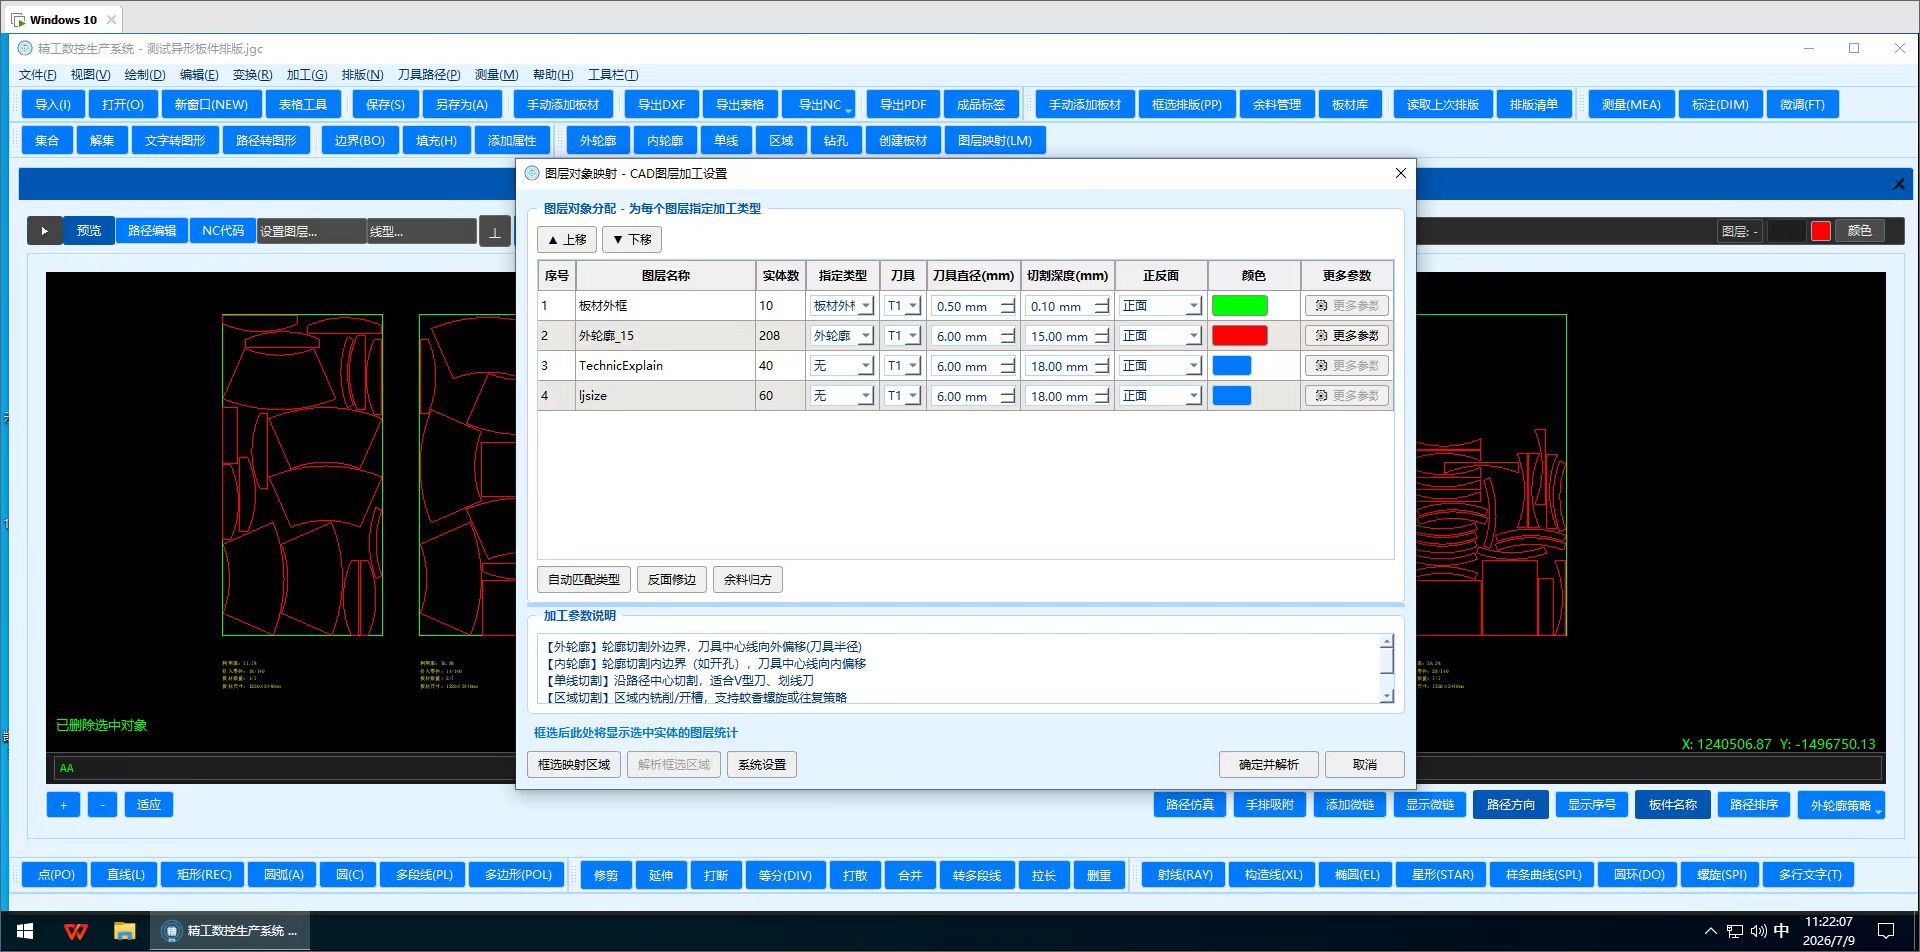Click the zoom out minus button
The image size is (1920, 952).
click(x=102, y=805)
